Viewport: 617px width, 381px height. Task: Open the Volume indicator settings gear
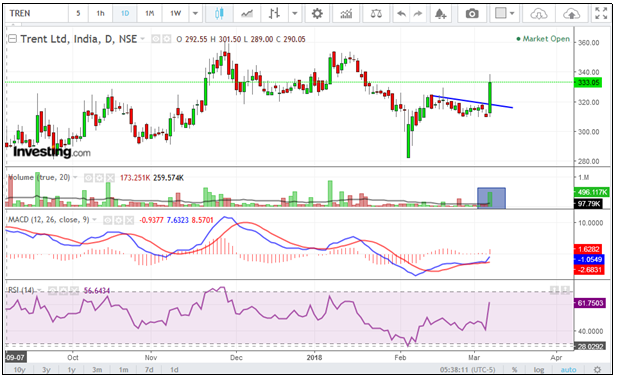[x=99, y=178]
